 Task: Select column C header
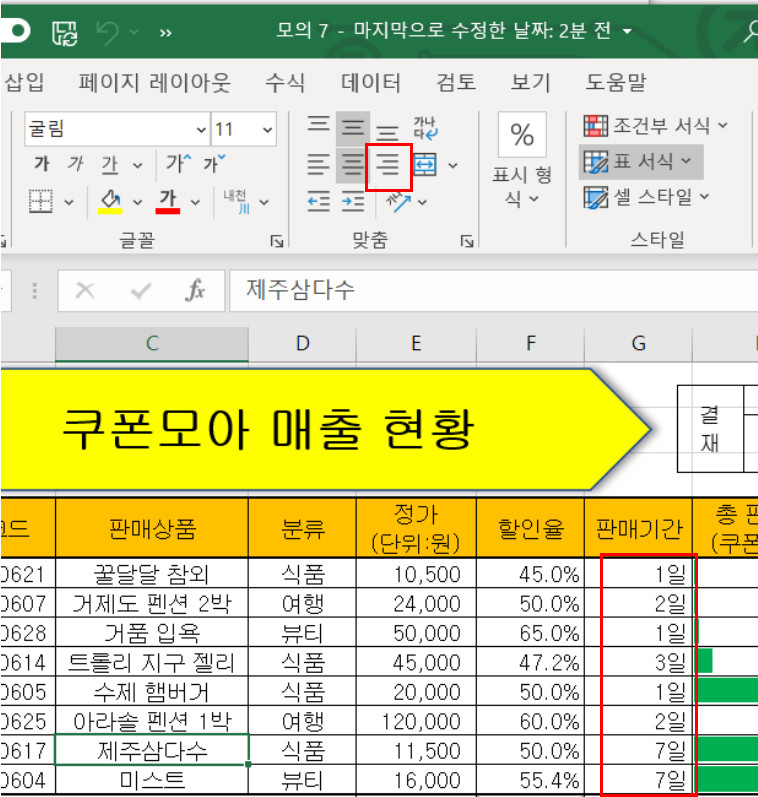pos(152,344)
